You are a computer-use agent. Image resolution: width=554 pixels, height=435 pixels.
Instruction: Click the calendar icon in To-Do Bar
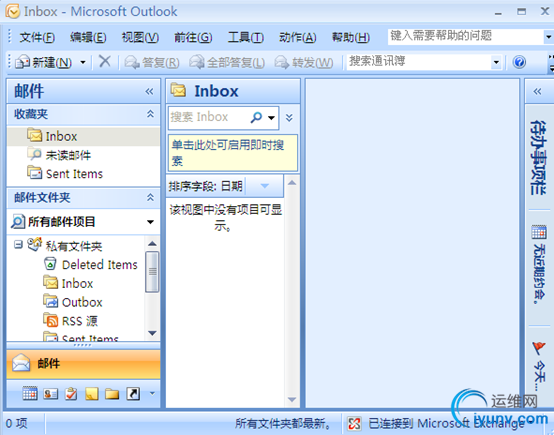(539, 232)
